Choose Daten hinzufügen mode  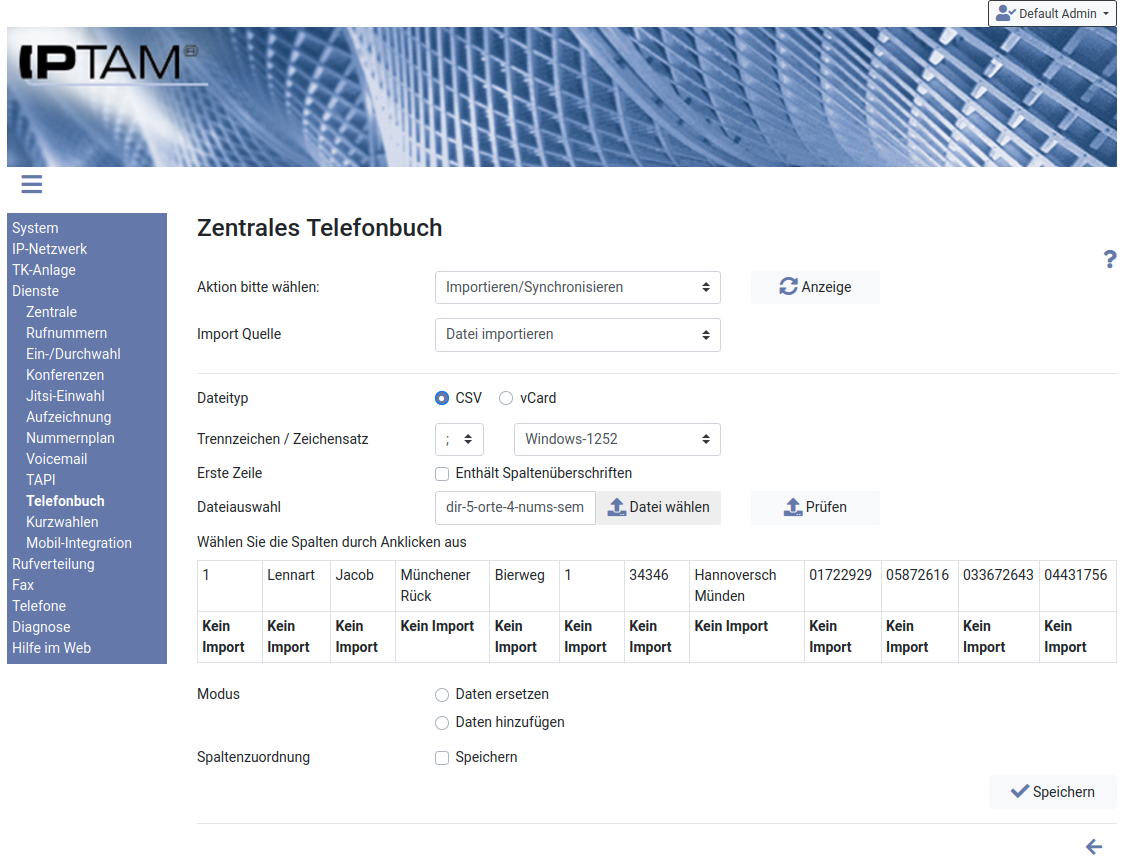(442, 723)
